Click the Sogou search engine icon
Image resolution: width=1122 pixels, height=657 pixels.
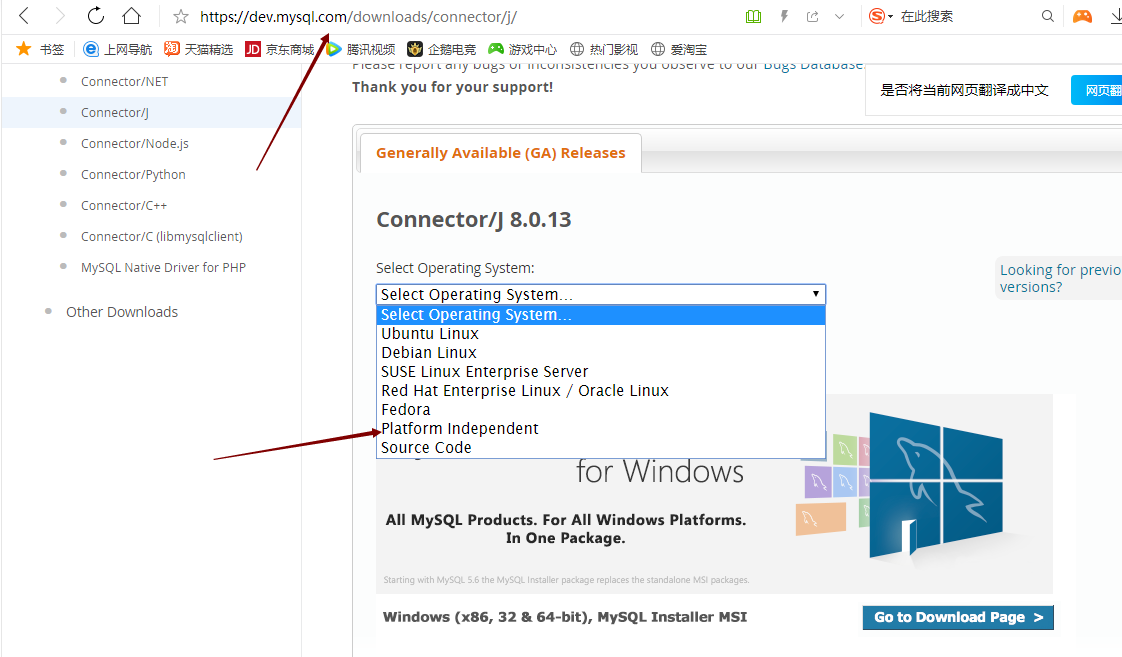click(877, 16)
